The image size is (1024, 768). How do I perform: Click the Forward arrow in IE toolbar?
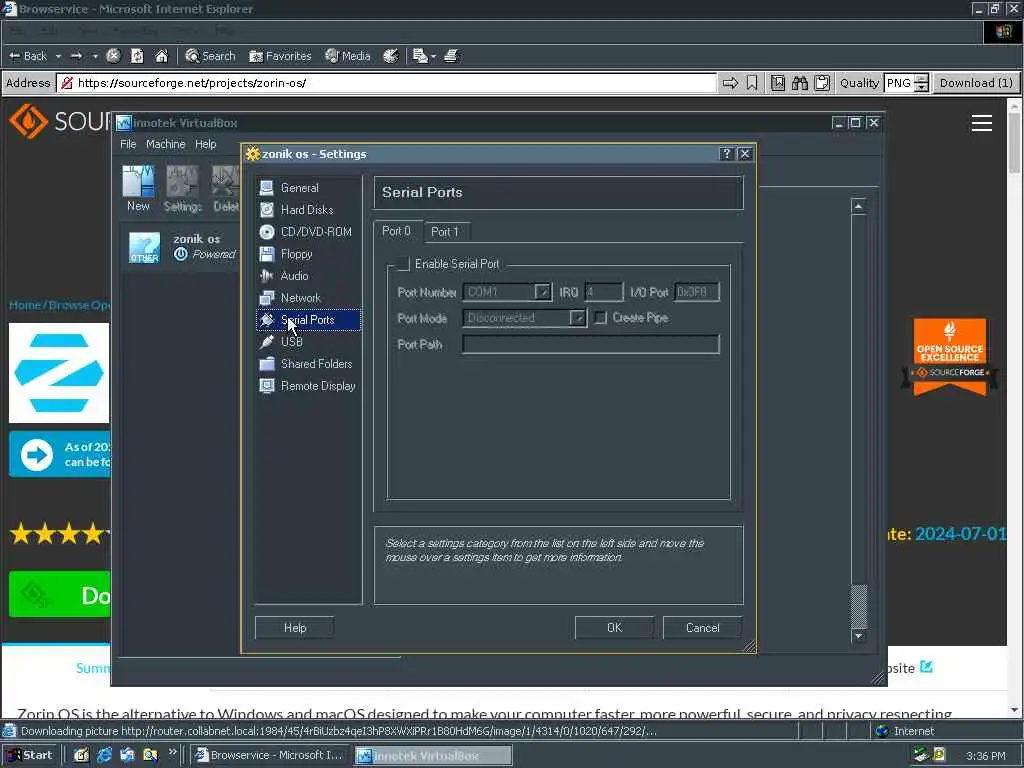(x=76, y=56)
